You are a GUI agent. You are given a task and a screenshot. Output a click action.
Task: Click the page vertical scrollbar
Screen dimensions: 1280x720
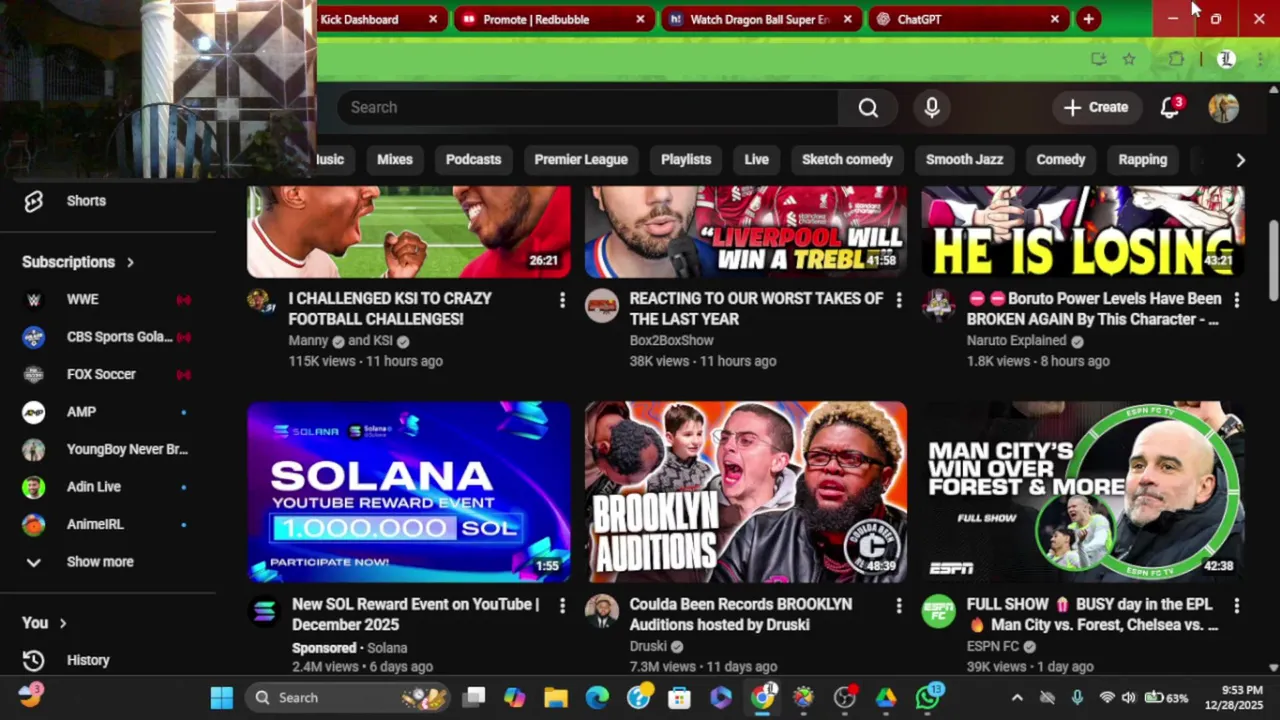[x=1273, y=262]
